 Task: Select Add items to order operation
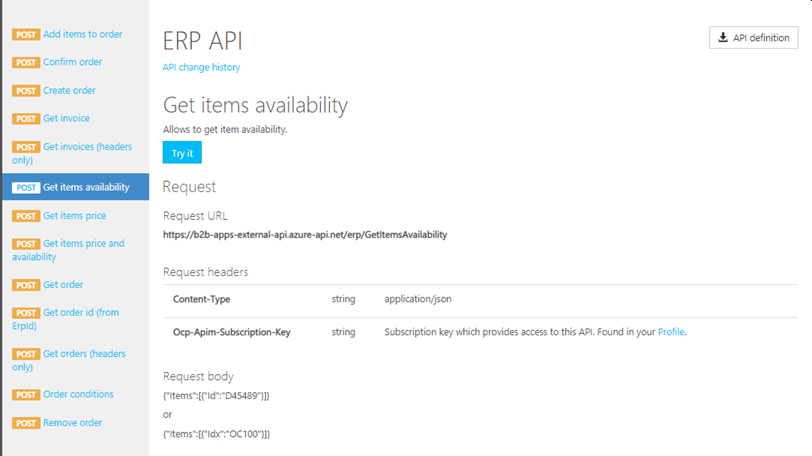[82, 34]
